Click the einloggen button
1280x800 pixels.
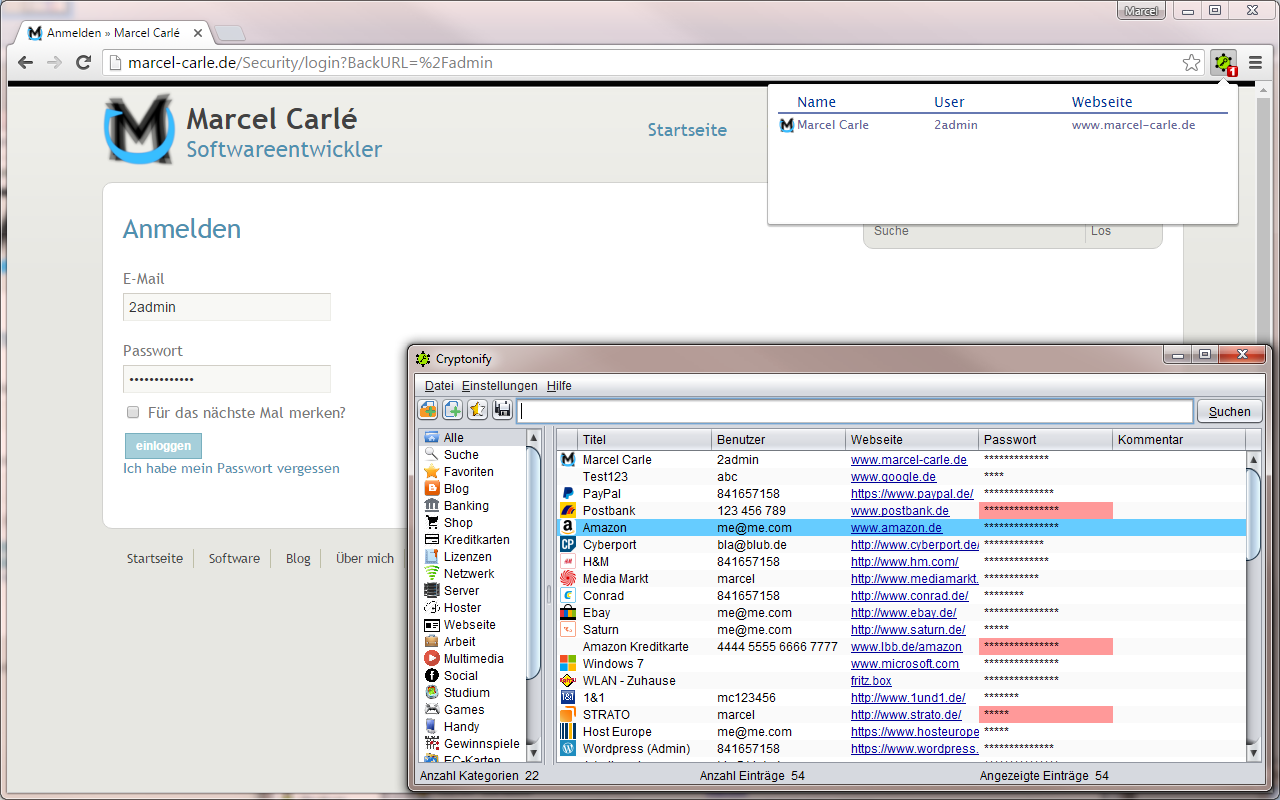(163, 446)
